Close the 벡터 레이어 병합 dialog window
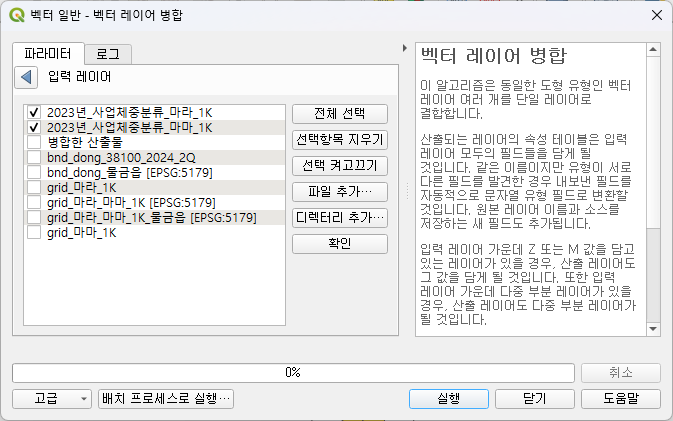The width and height of the screenshot is (673, 421). (657, 15)
